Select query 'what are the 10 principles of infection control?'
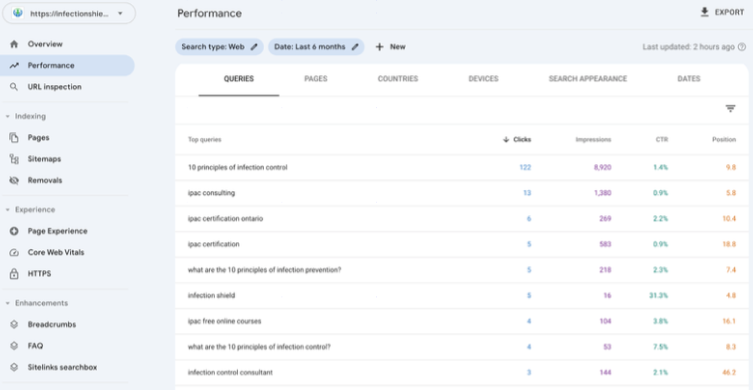 coord(259,347)
